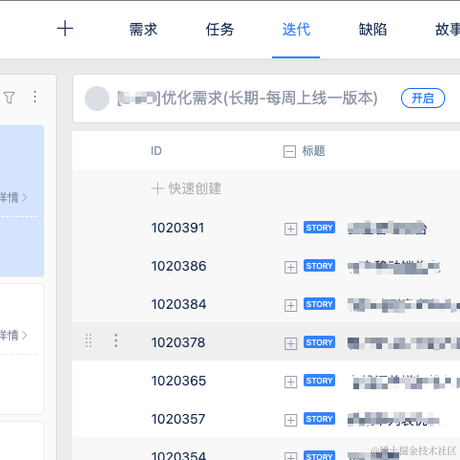Click the plus icon in top navigation
460x460 pixels.
pos(65,29)
